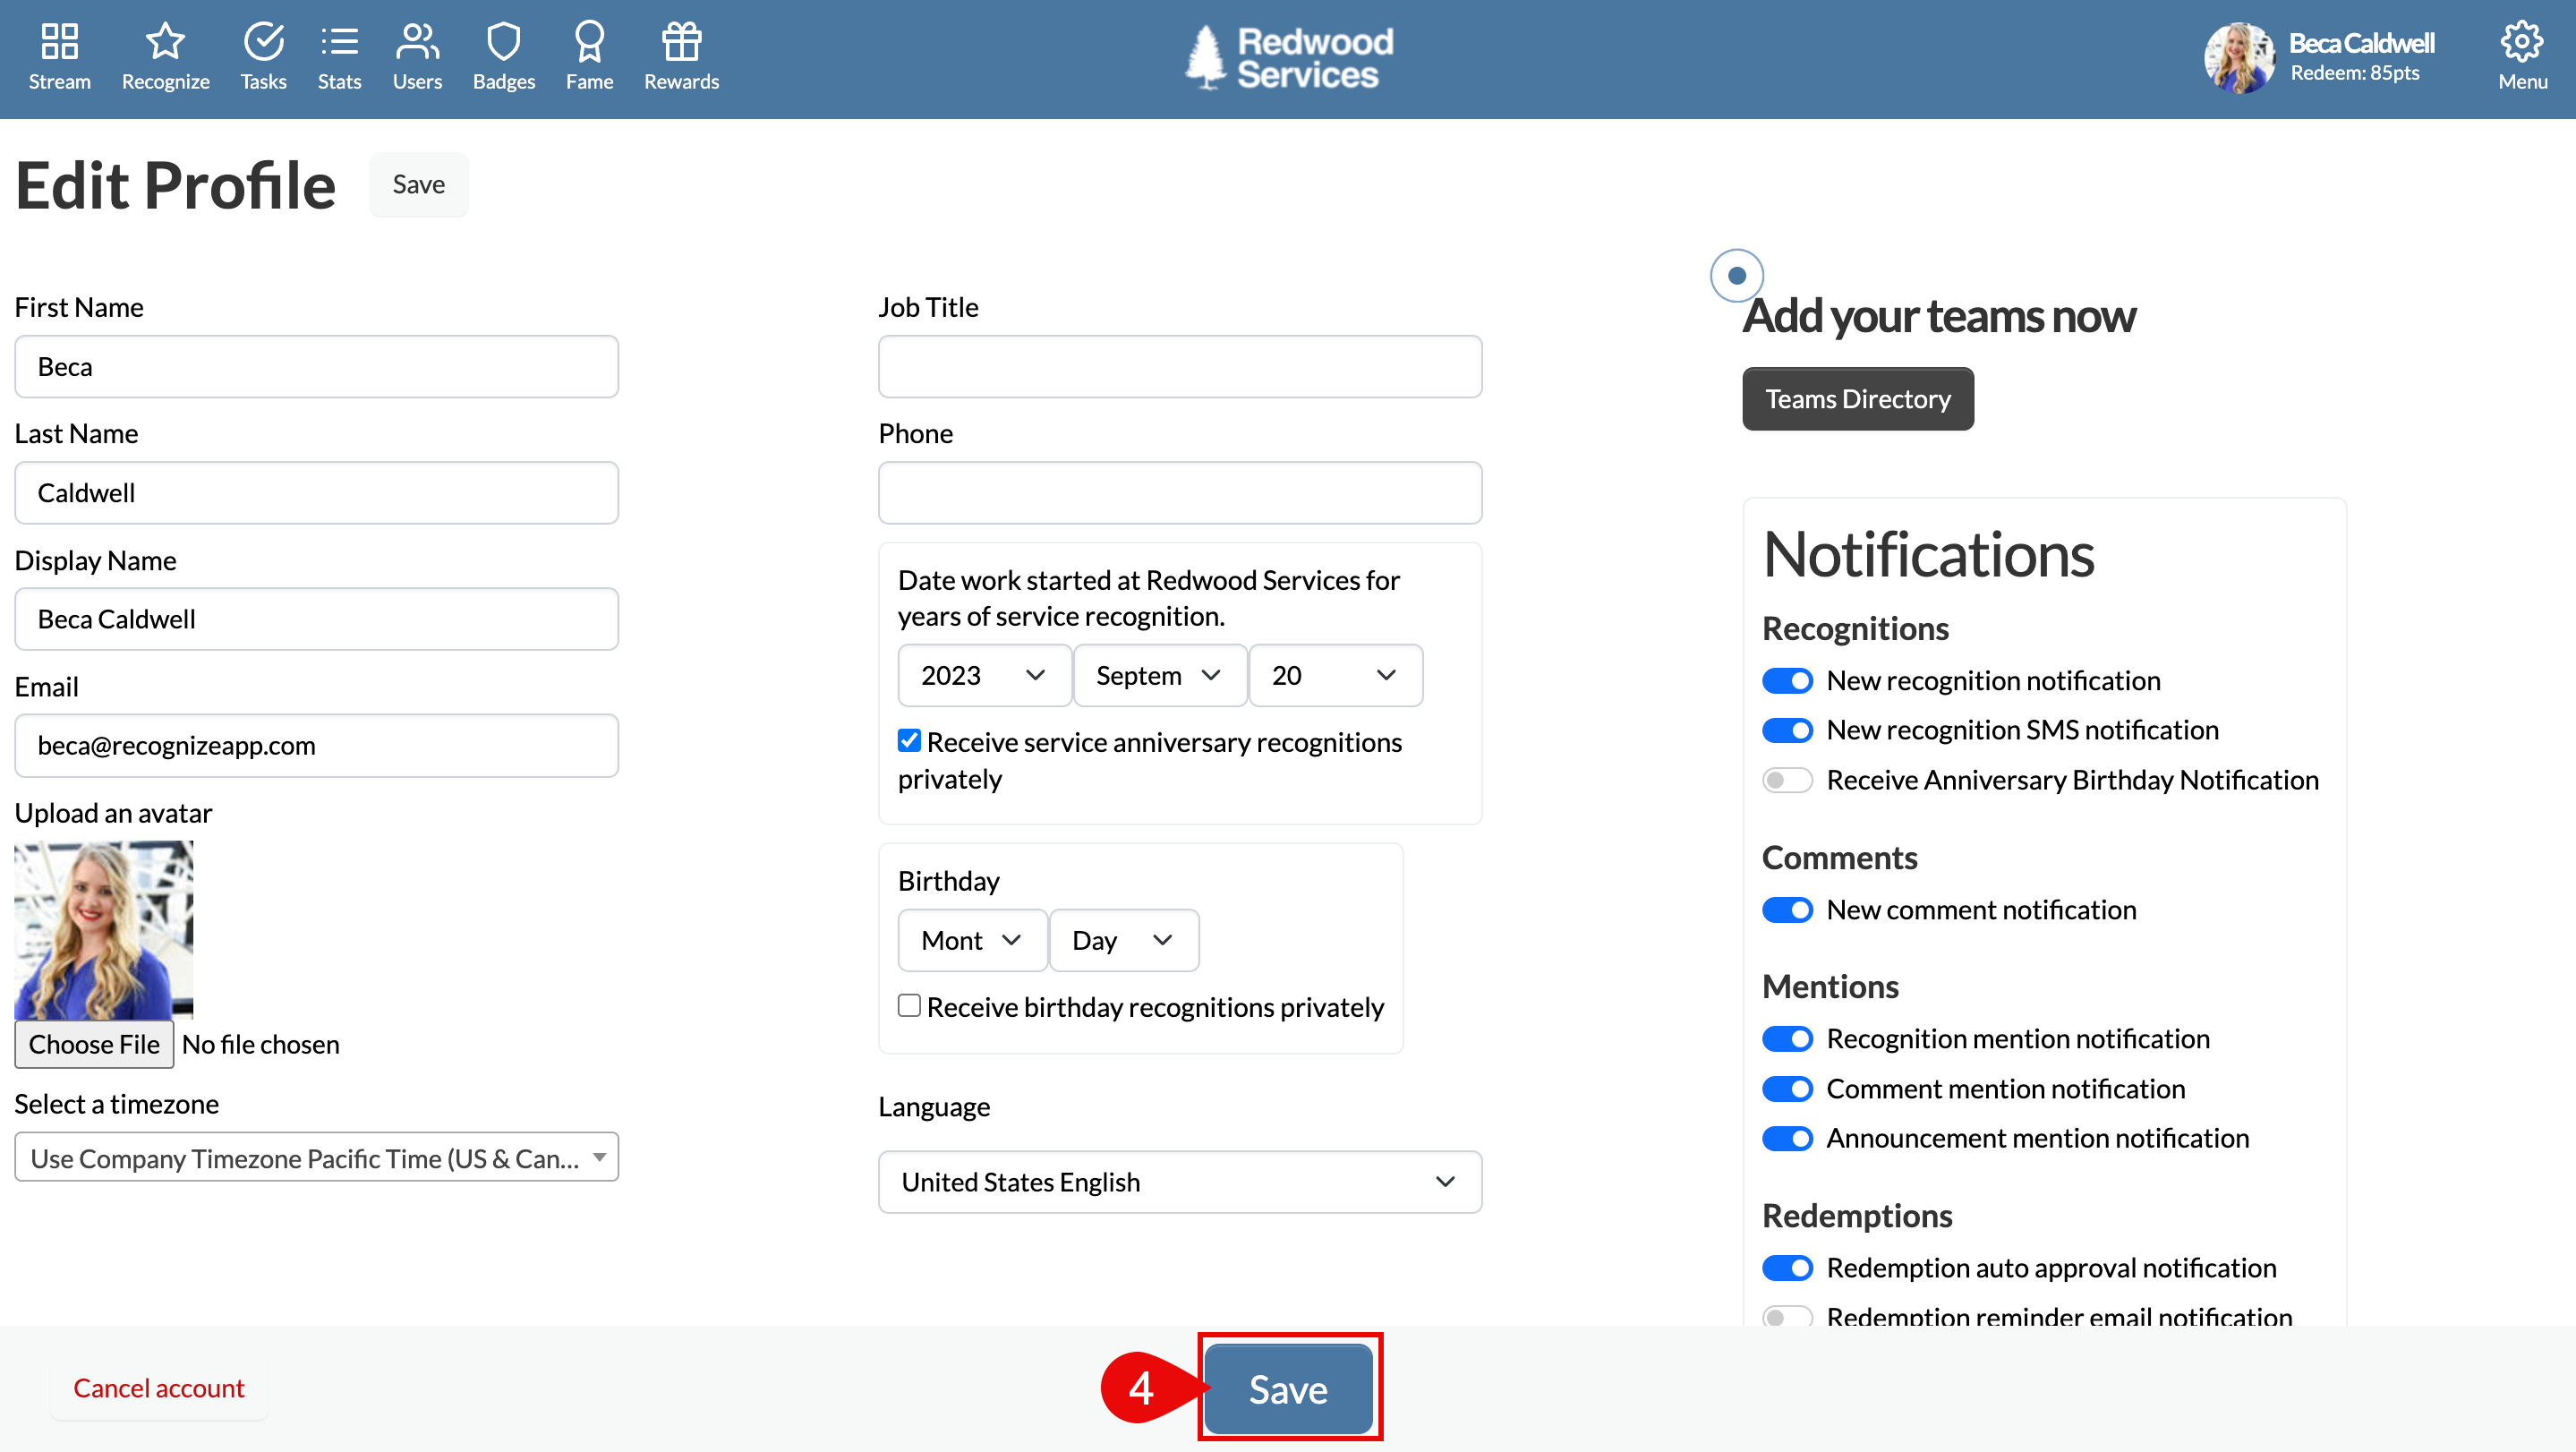Click the uploaded avatar photo thumbnail

104,930
